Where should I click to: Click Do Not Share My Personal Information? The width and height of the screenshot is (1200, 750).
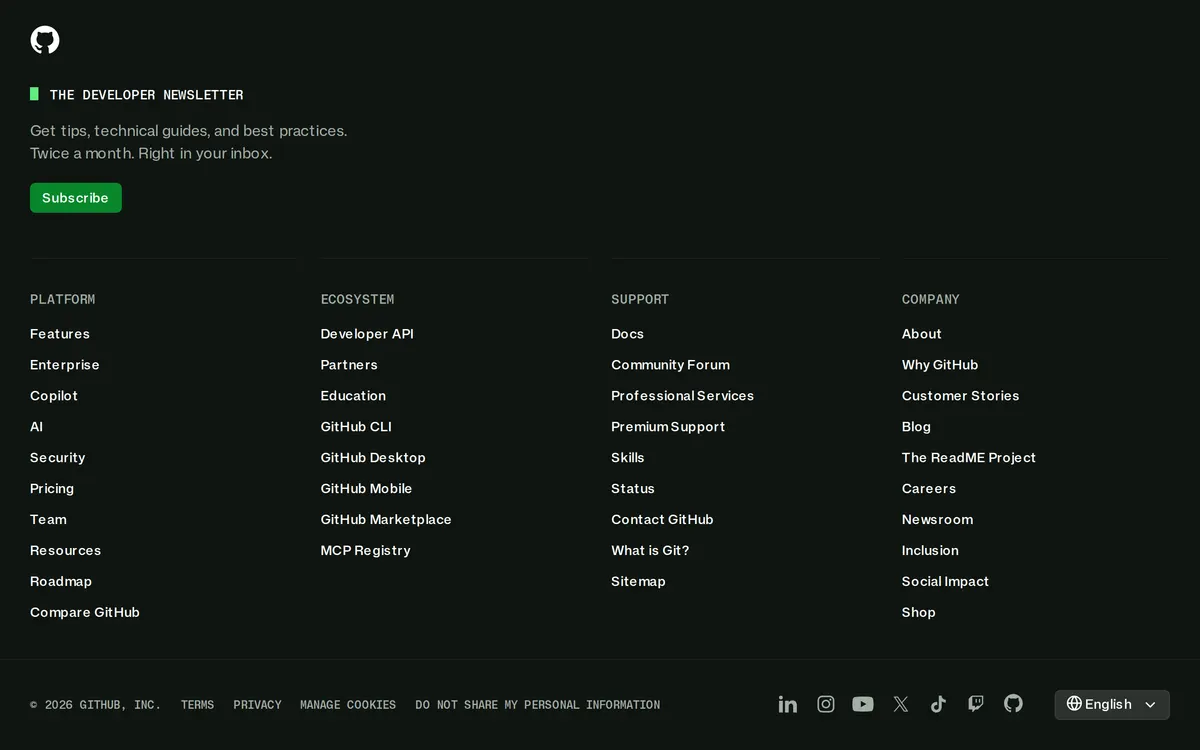(538, 705)
